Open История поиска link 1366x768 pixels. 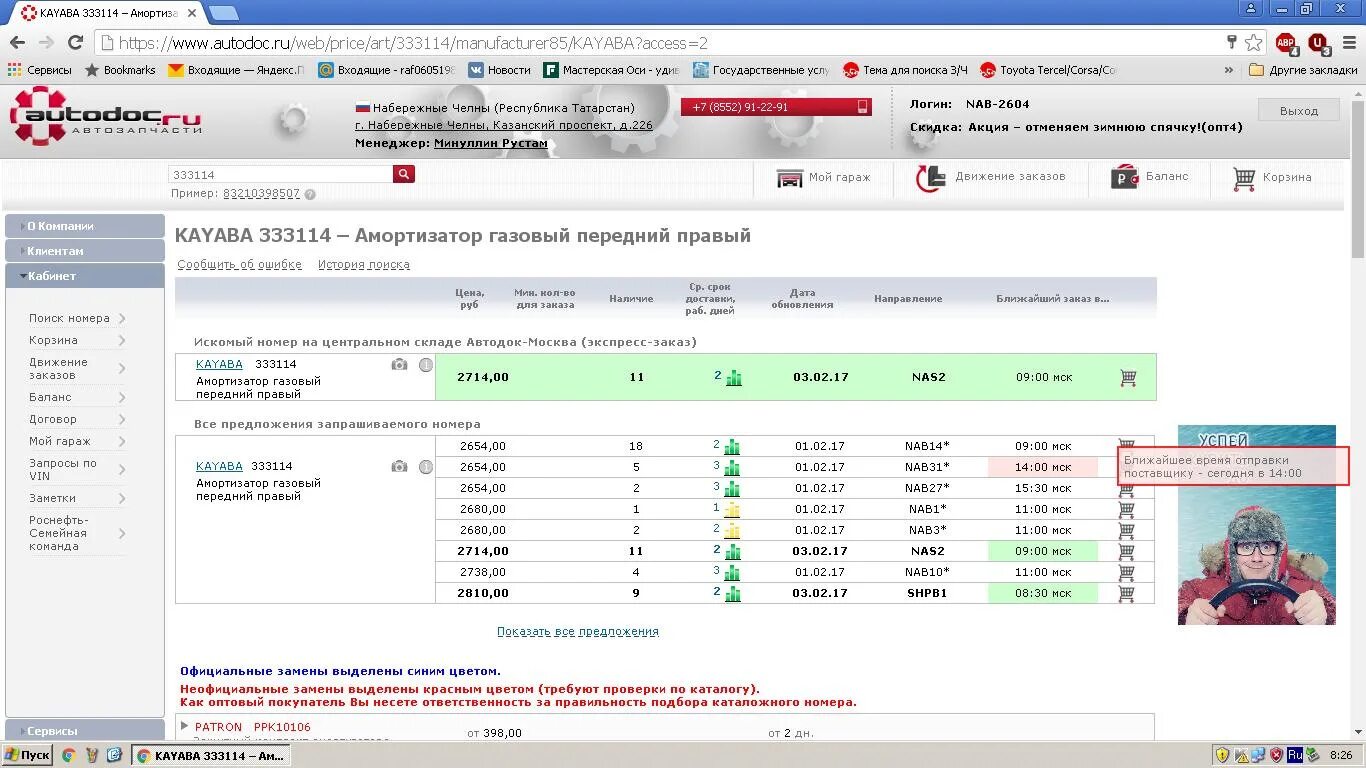click(x=364, y=265)
